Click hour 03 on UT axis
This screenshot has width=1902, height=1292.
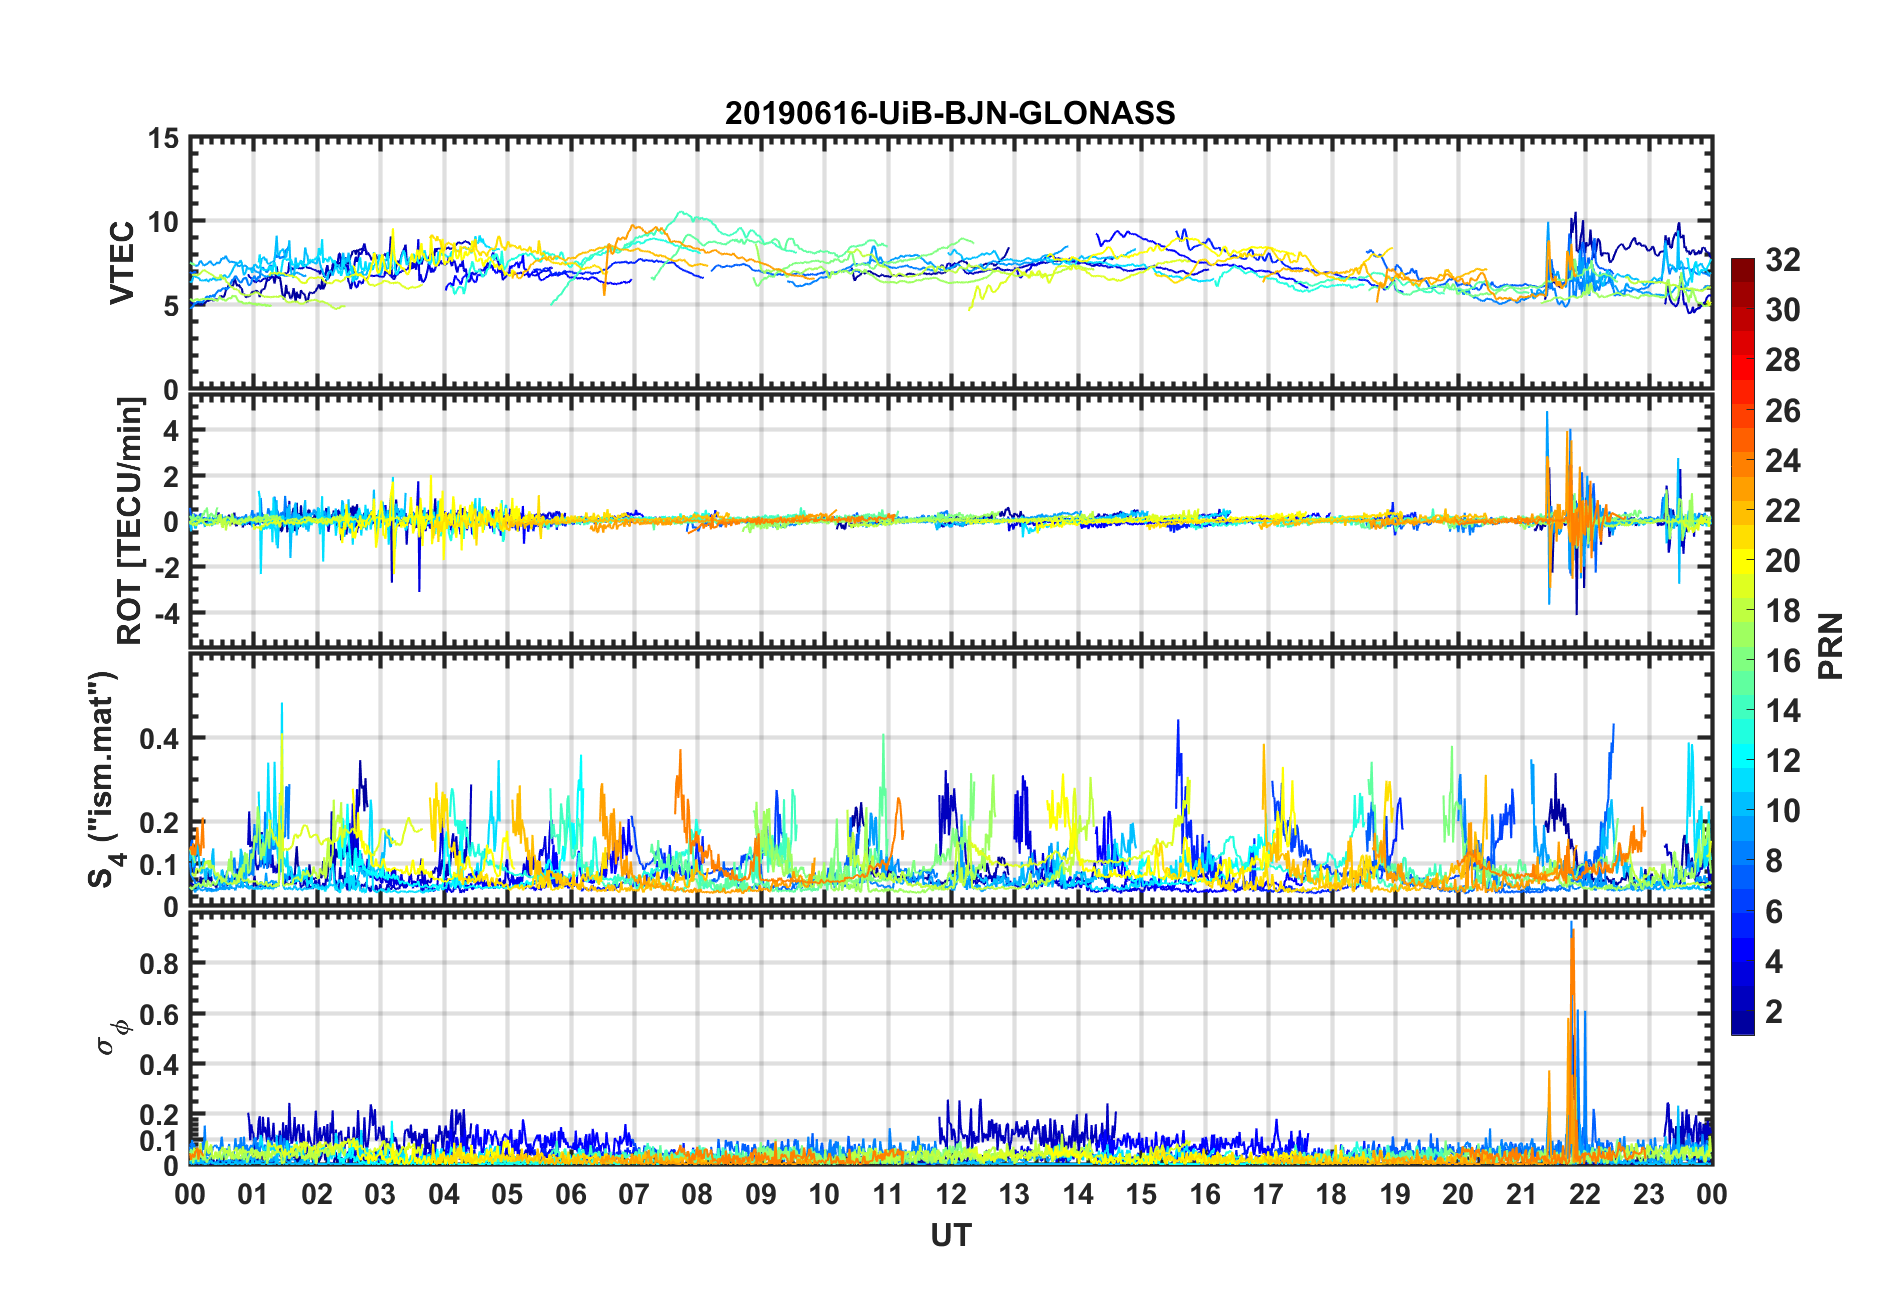(x=380, y=1194)
